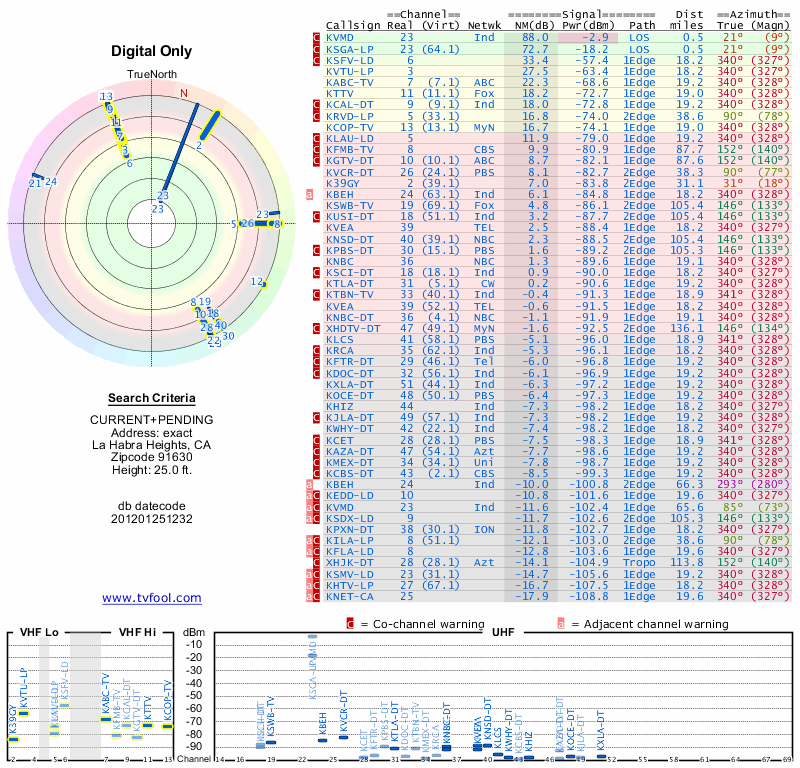Click co-channel warning marker beside KPBS-DT row
This screenshot has width=800, height=768.
pos(316,251)
